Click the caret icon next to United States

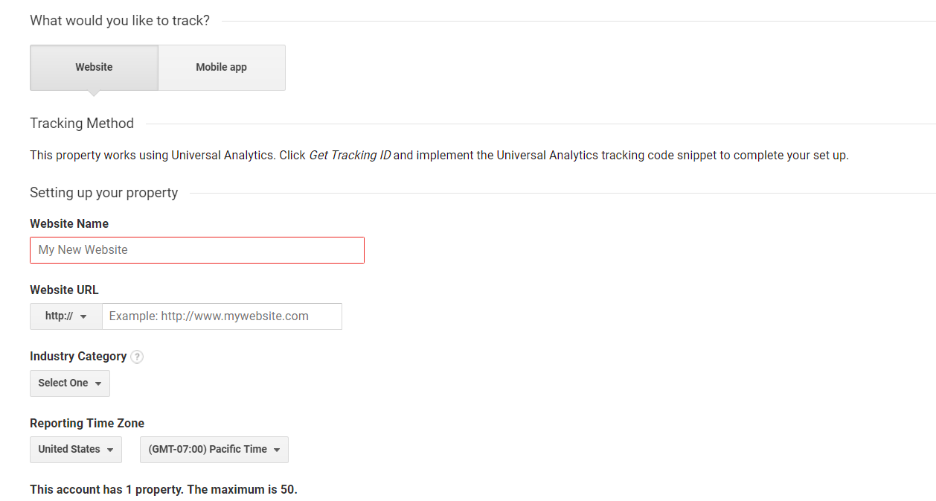point(110,450)
